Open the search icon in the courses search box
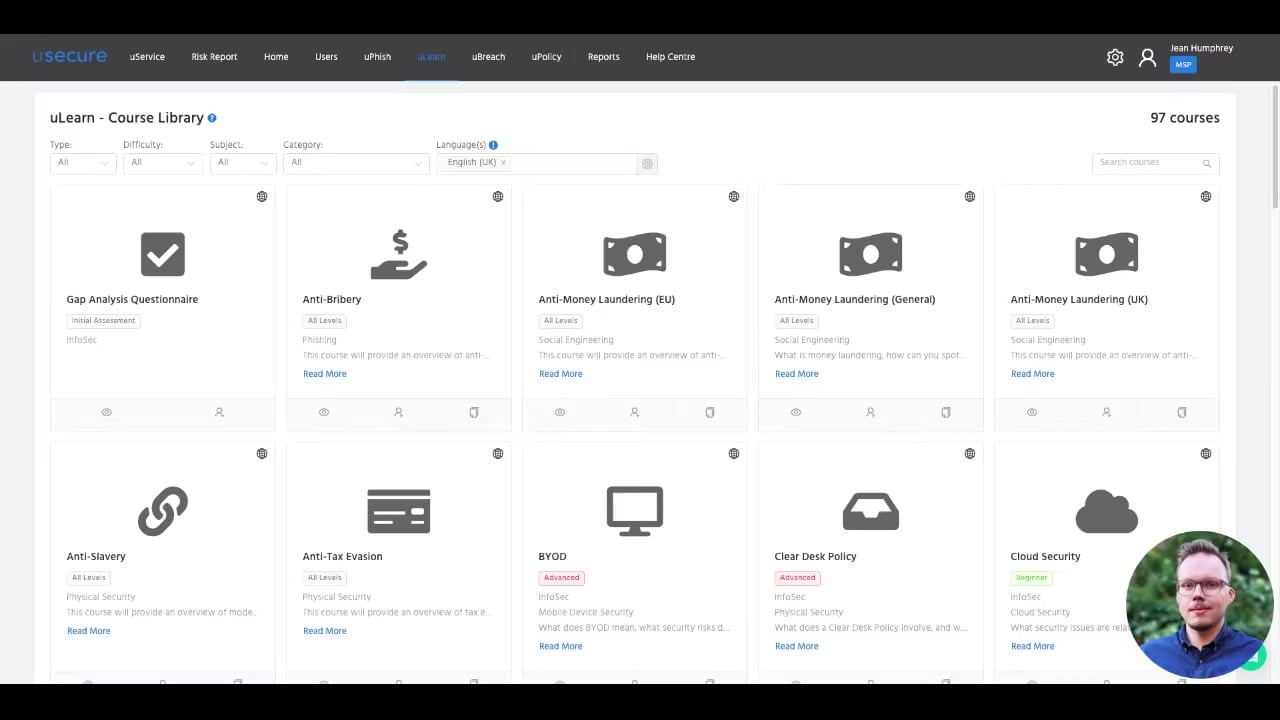Viewport: 1280px width, 720px height. tap(1206, 162)
